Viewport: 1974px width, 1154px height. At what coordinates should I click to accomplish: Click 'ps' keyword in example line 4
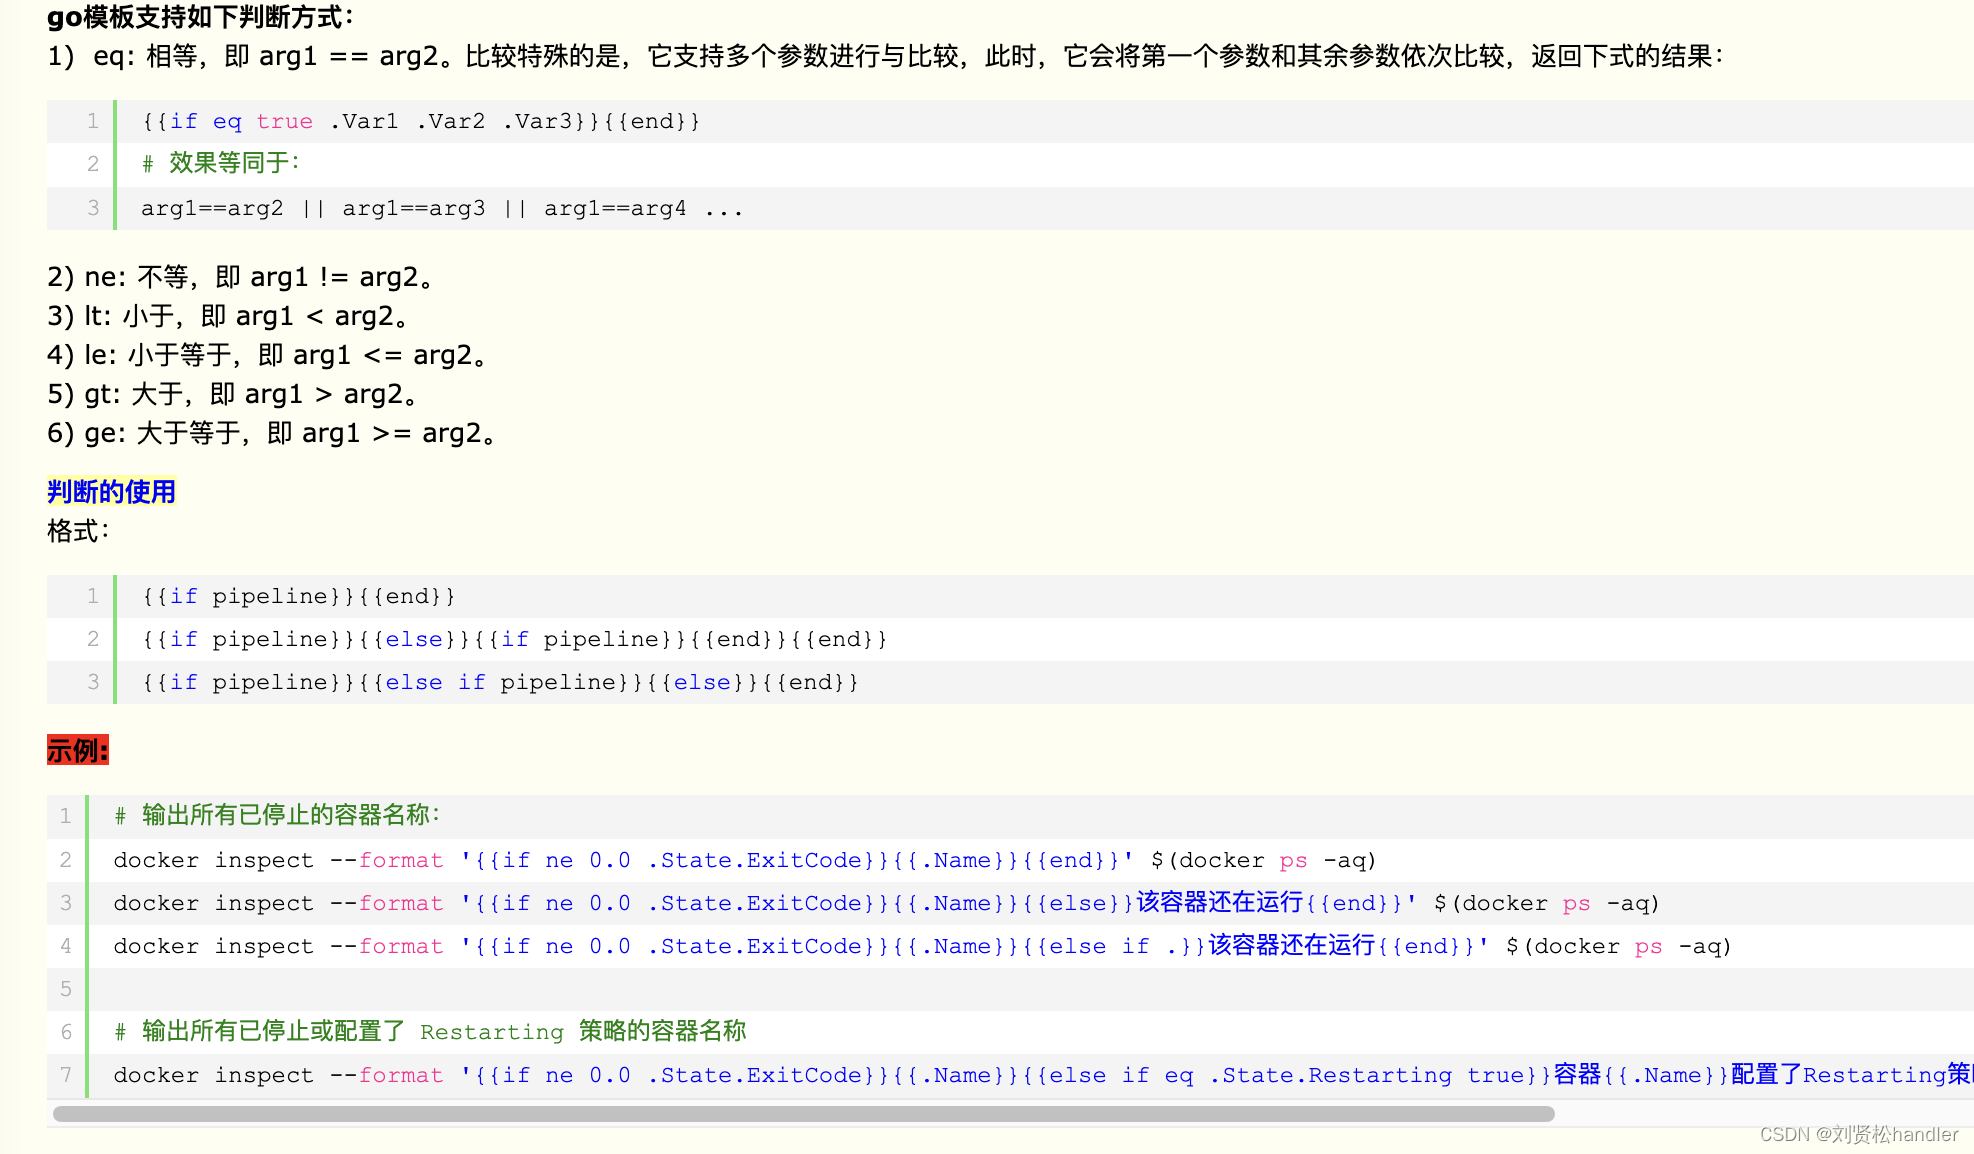[x=1648, y=946]
